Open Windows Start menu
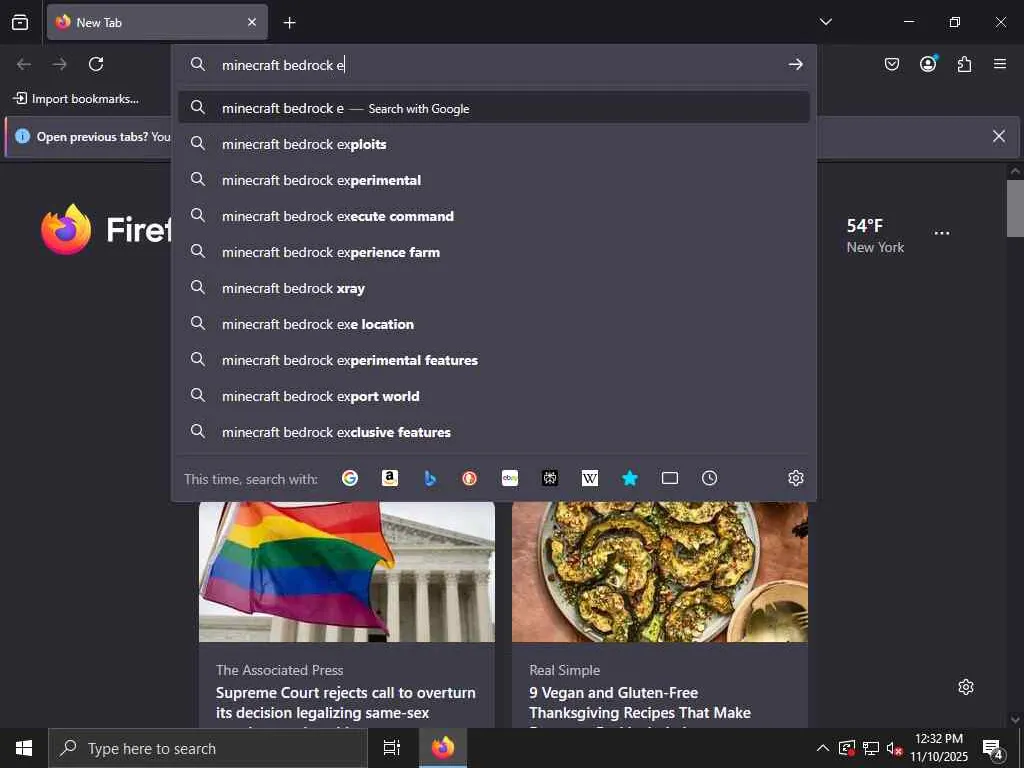 point(24,748)
